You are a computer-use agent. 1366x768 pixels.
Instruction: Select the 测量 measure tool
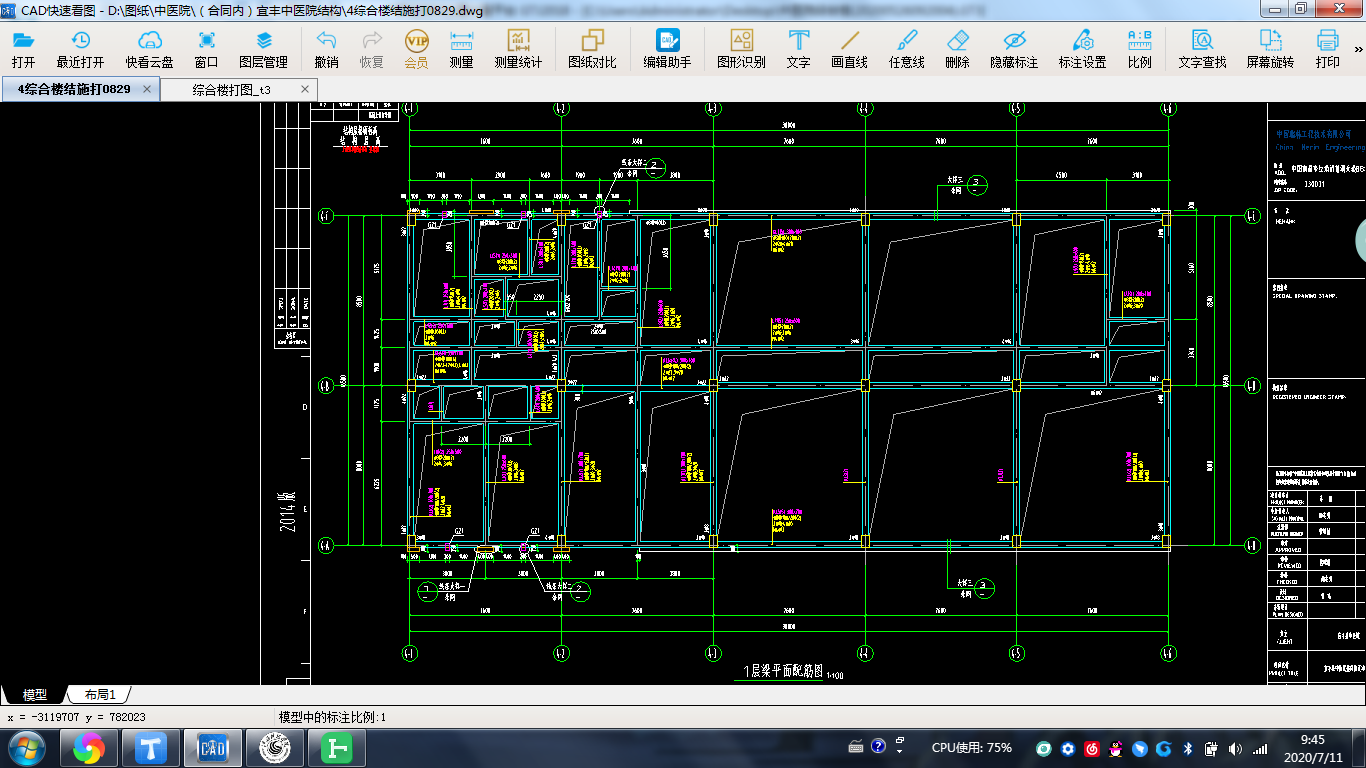(x=461, y=48)
